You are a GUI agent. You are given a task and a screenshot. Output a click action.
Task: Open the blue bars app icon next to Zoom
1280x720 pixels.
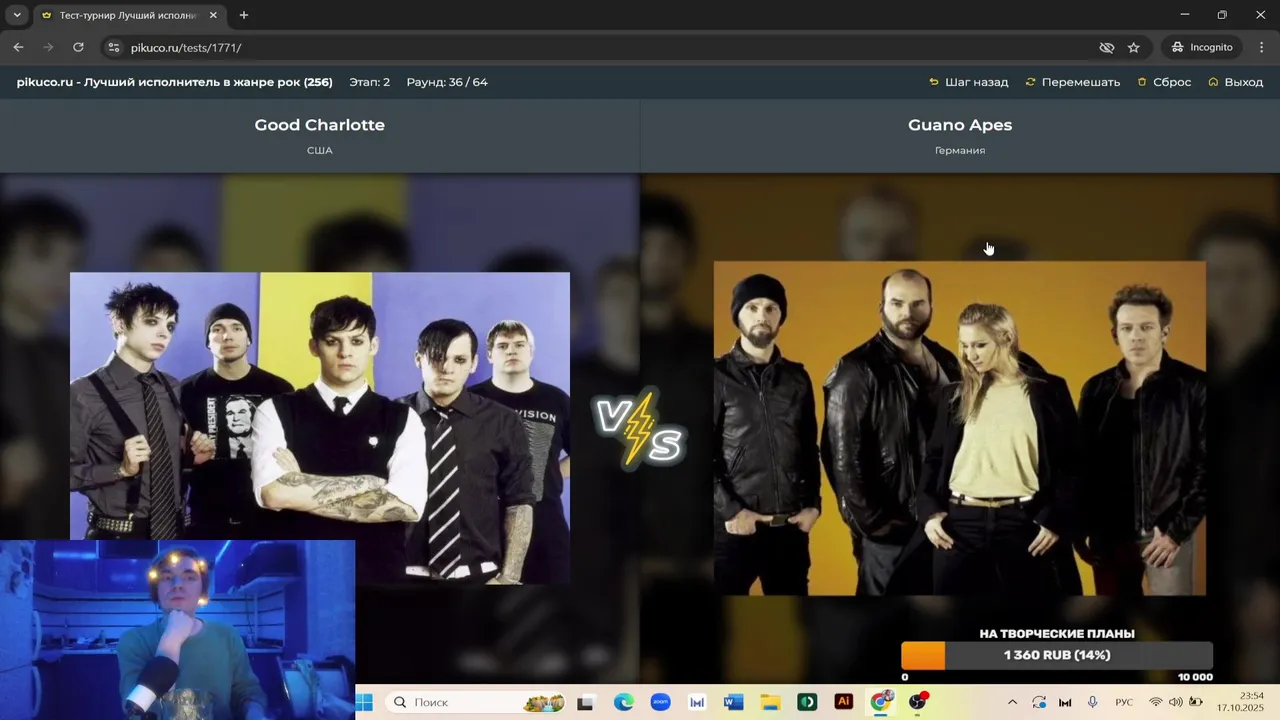click(x=697, y=702)
